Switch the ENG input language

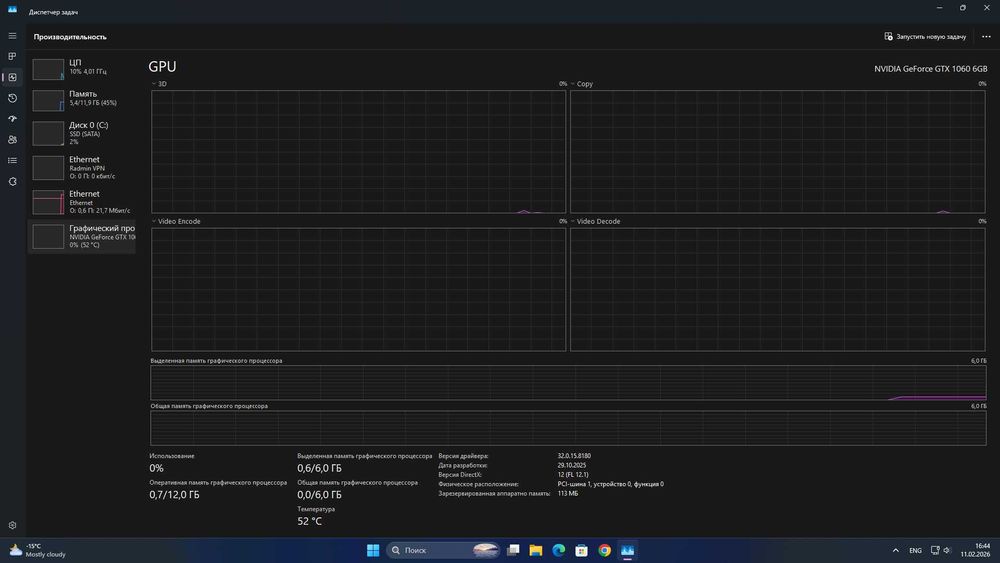tap(915, 550)
